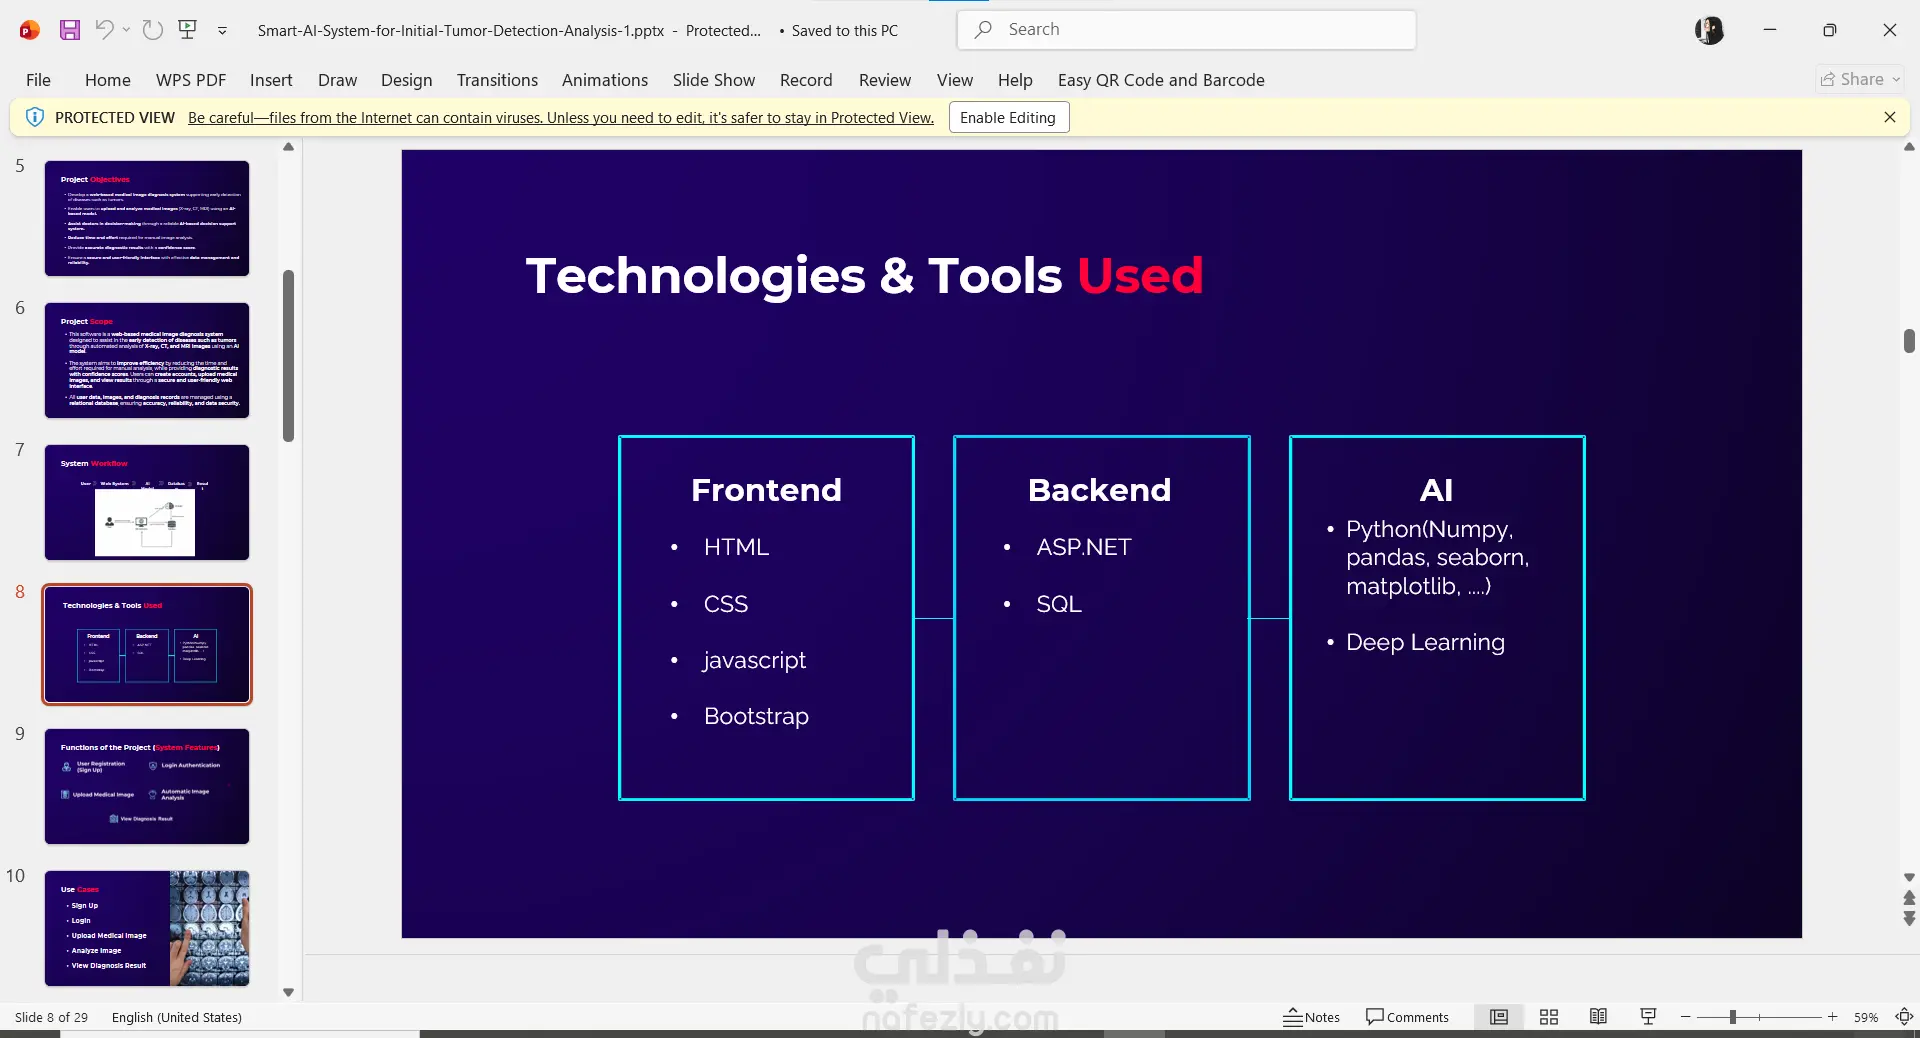Click the Share button

click(1860, 79)
